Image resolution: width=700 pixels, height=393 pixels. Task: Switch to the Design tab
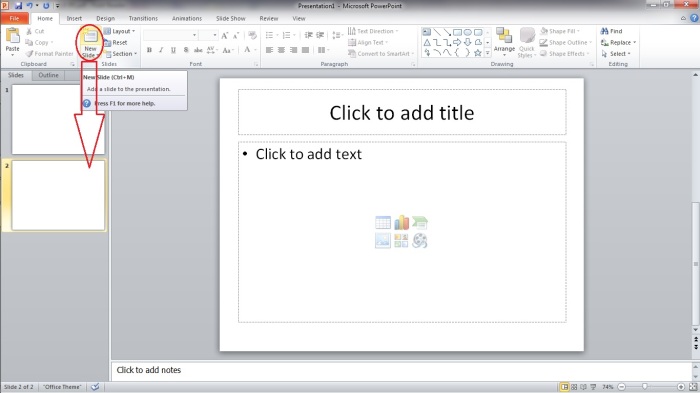click(105, 18)
